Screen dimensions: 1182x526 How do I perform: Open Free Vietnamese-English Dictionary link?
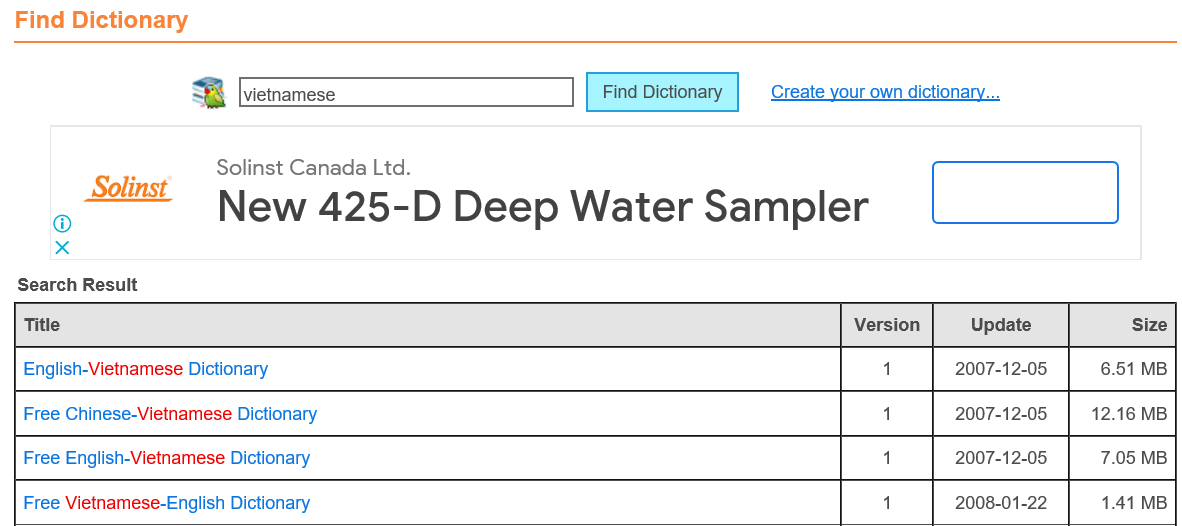(167, 503)
